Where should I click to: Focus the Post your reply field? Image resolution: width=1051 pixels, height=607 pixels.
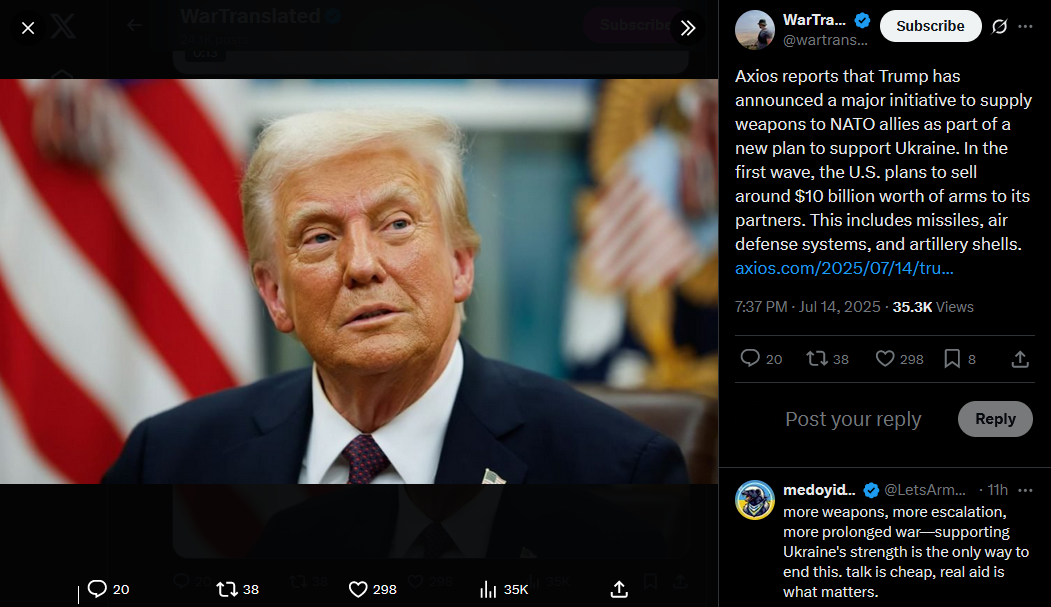853,419
